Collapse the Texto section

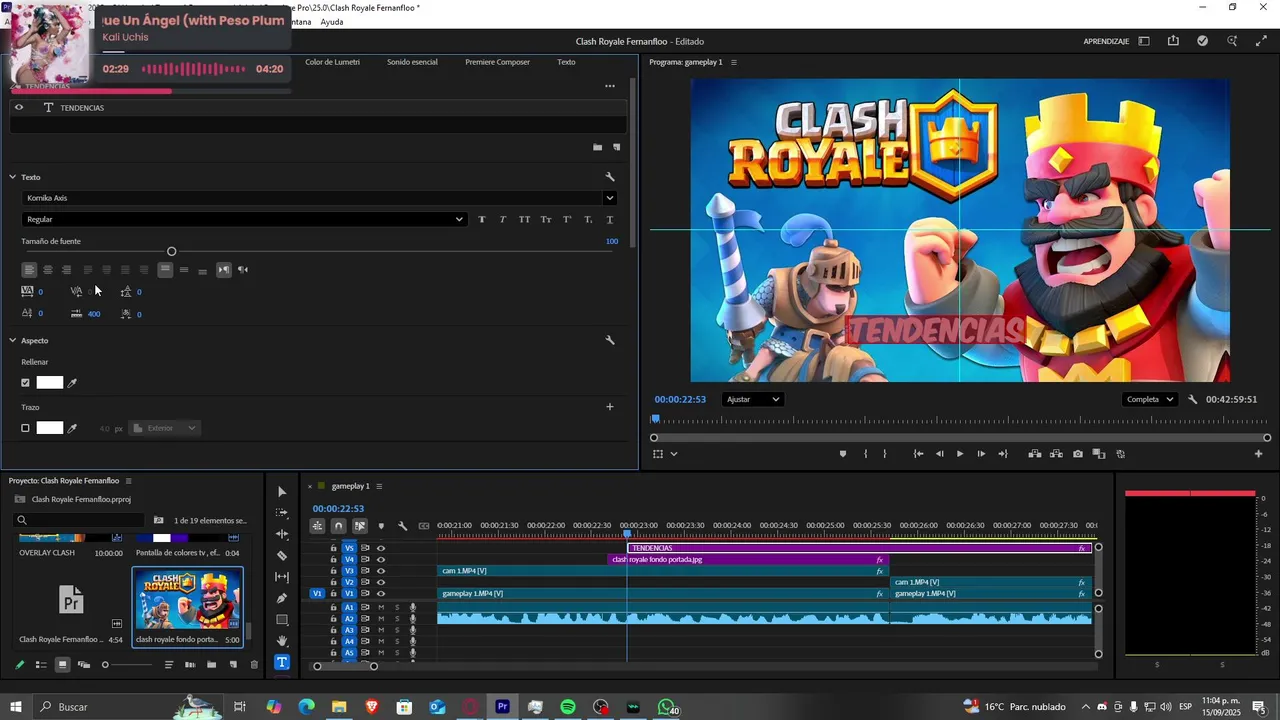click(x=13, y=177)
